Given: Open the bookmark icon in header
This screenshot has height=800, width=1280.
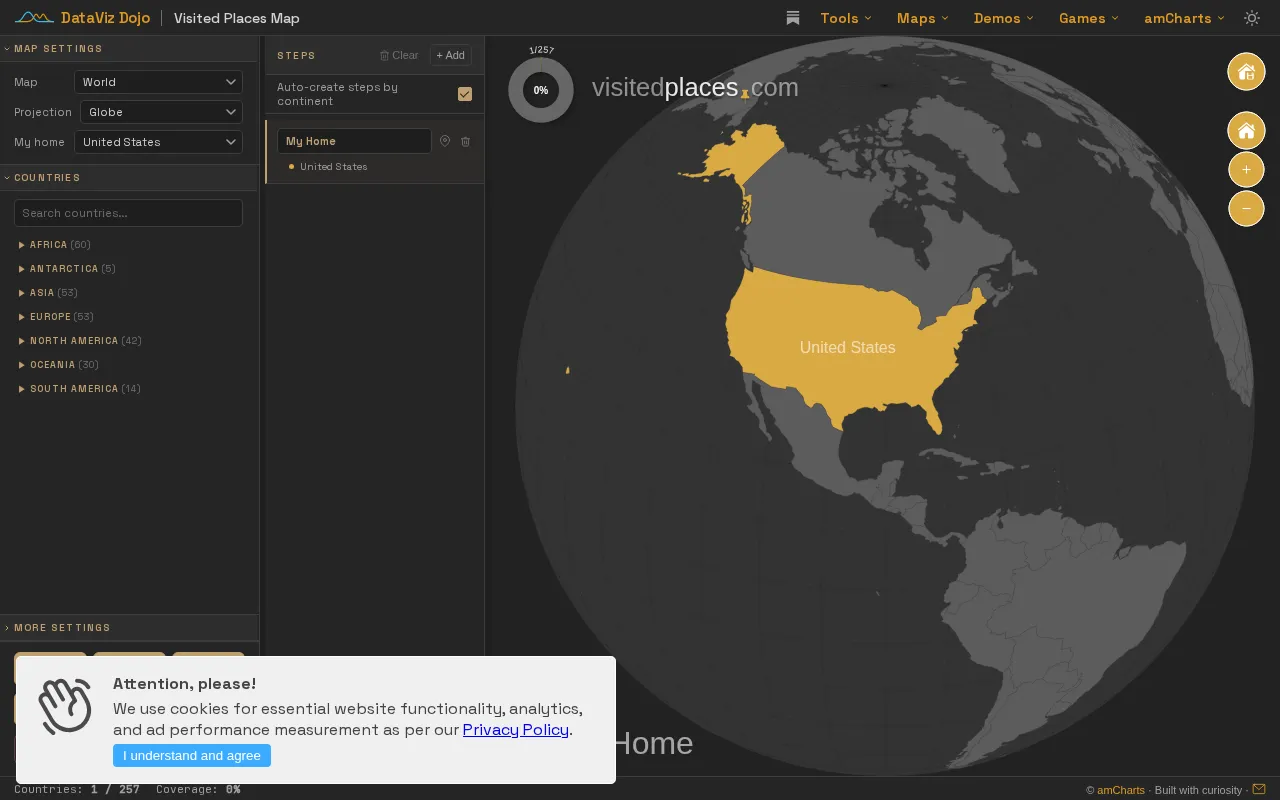Looking at the screenshot, I should [793, 18].
